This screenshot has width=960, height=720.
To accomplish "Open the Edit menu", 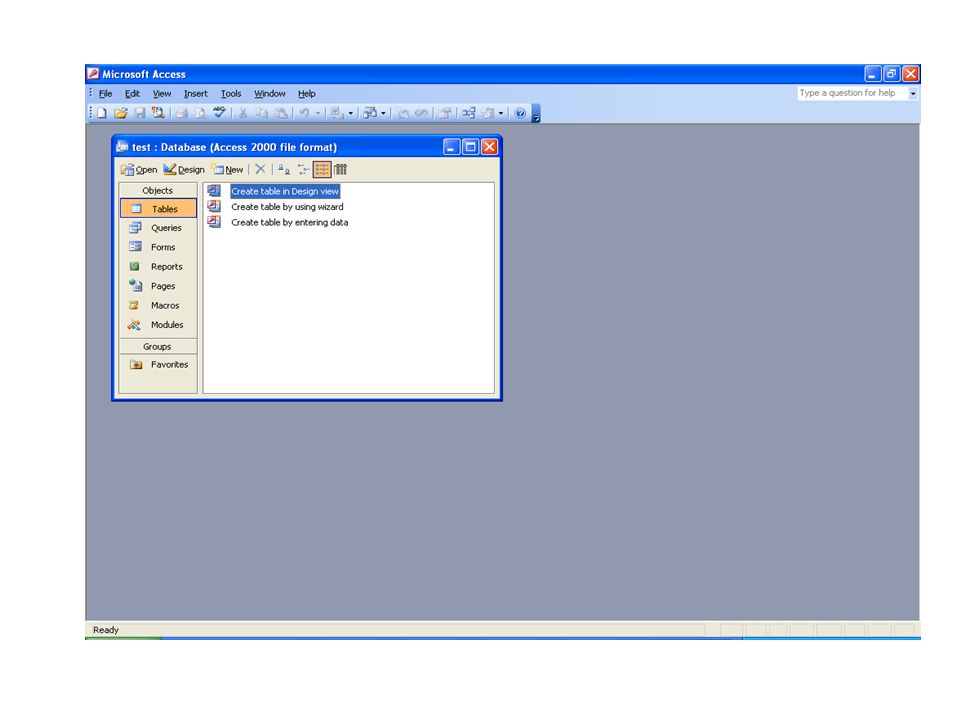I will 132,94.
